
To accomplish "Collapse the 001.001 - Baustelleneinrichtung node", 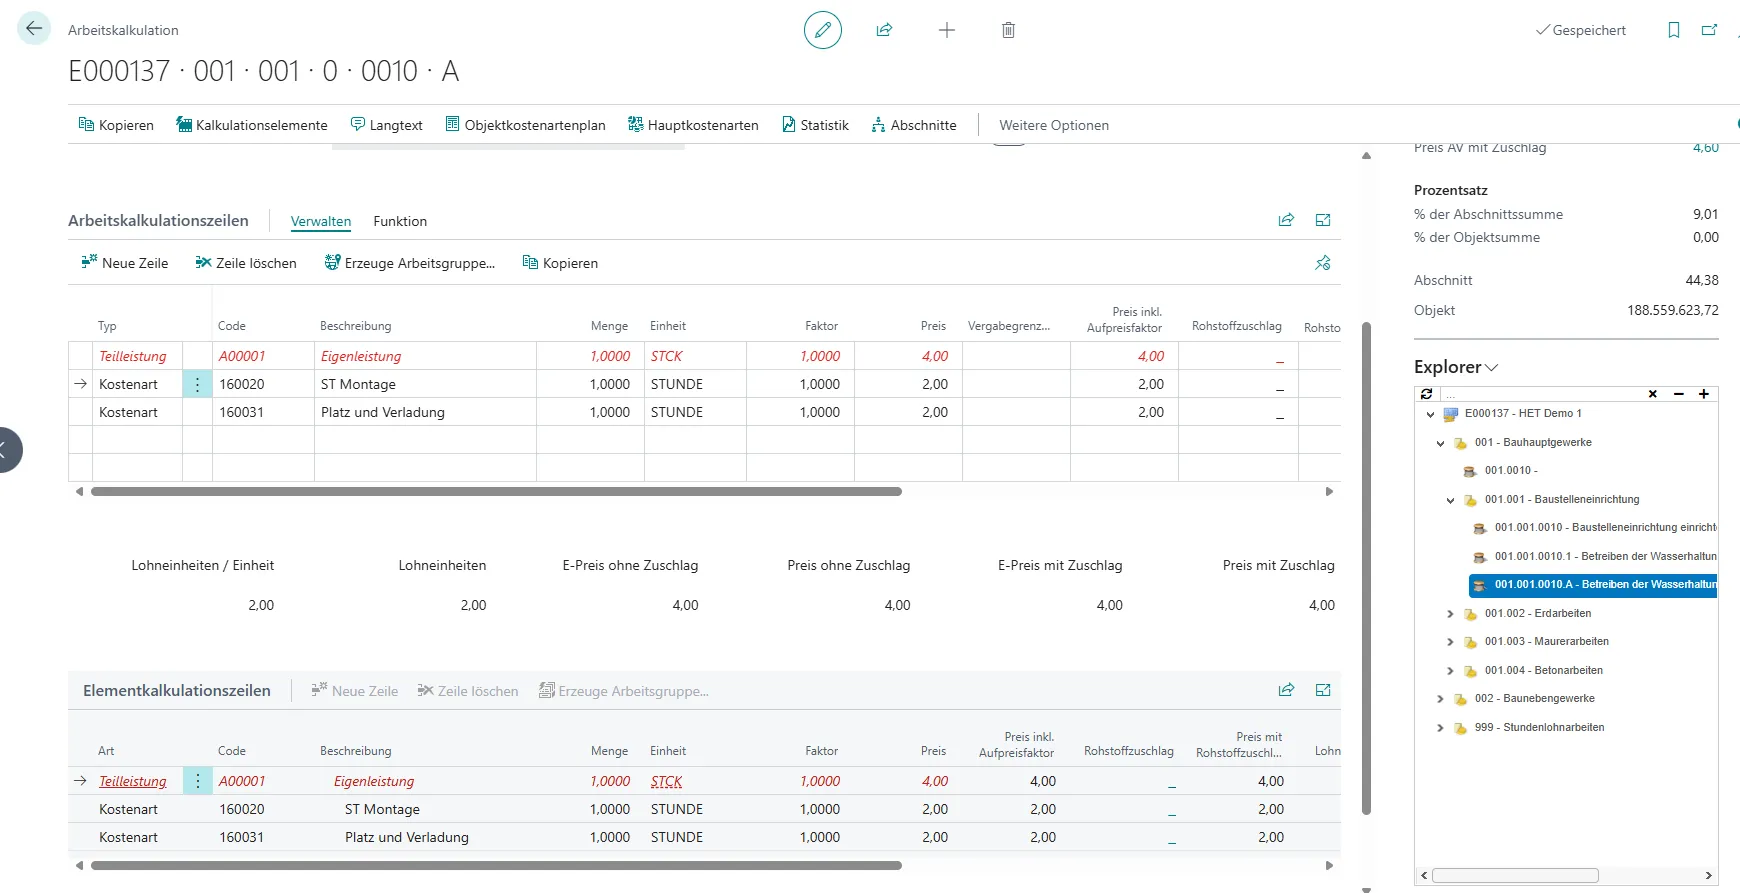I will 1450,500.
